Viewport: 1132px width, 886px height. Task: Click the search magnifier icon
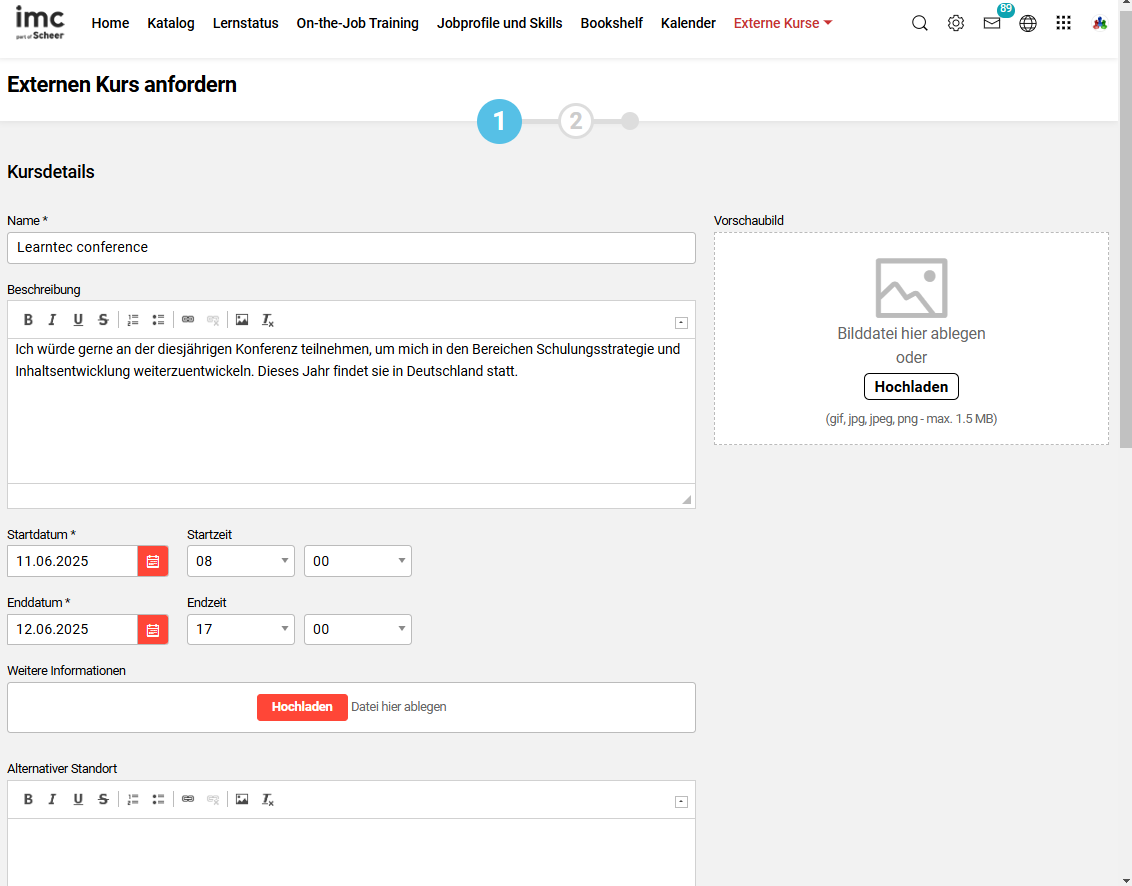920,23
